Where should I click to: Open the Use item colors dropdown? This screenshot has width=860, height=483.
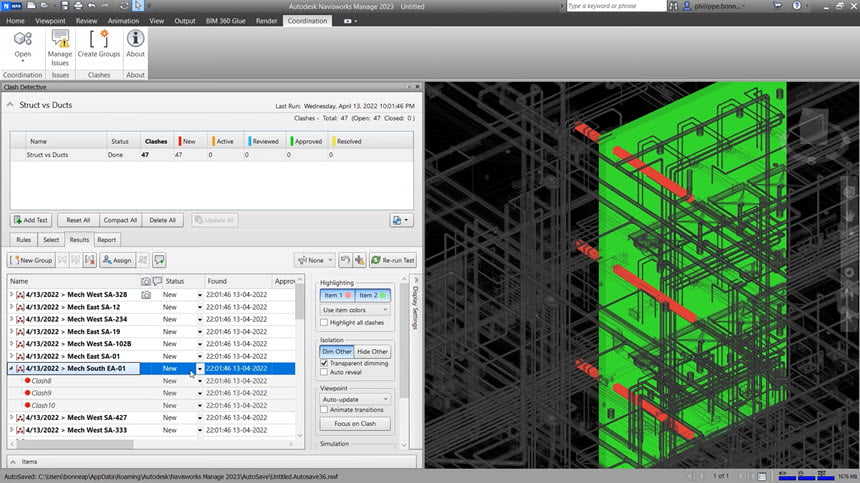coord(355,310)
